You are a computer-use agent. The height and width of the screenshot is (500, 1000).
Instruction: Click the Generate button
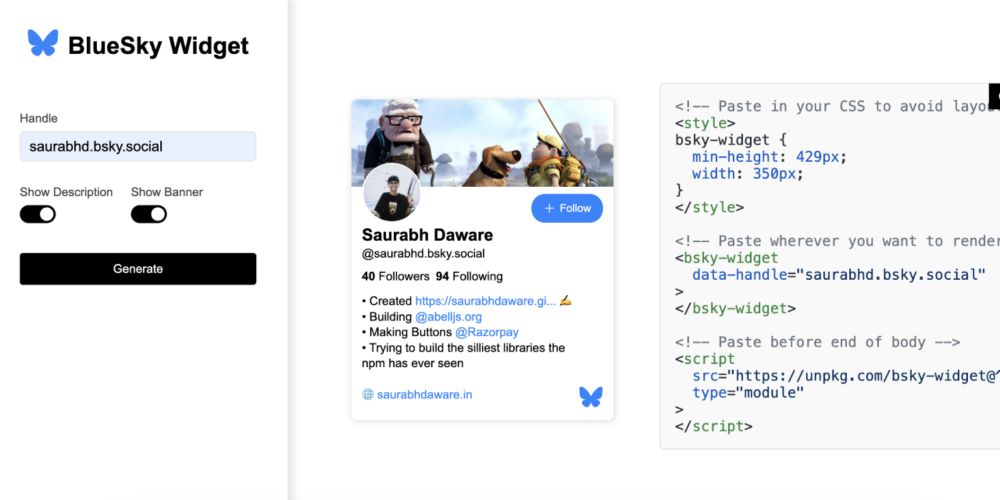tap(138, 268)
